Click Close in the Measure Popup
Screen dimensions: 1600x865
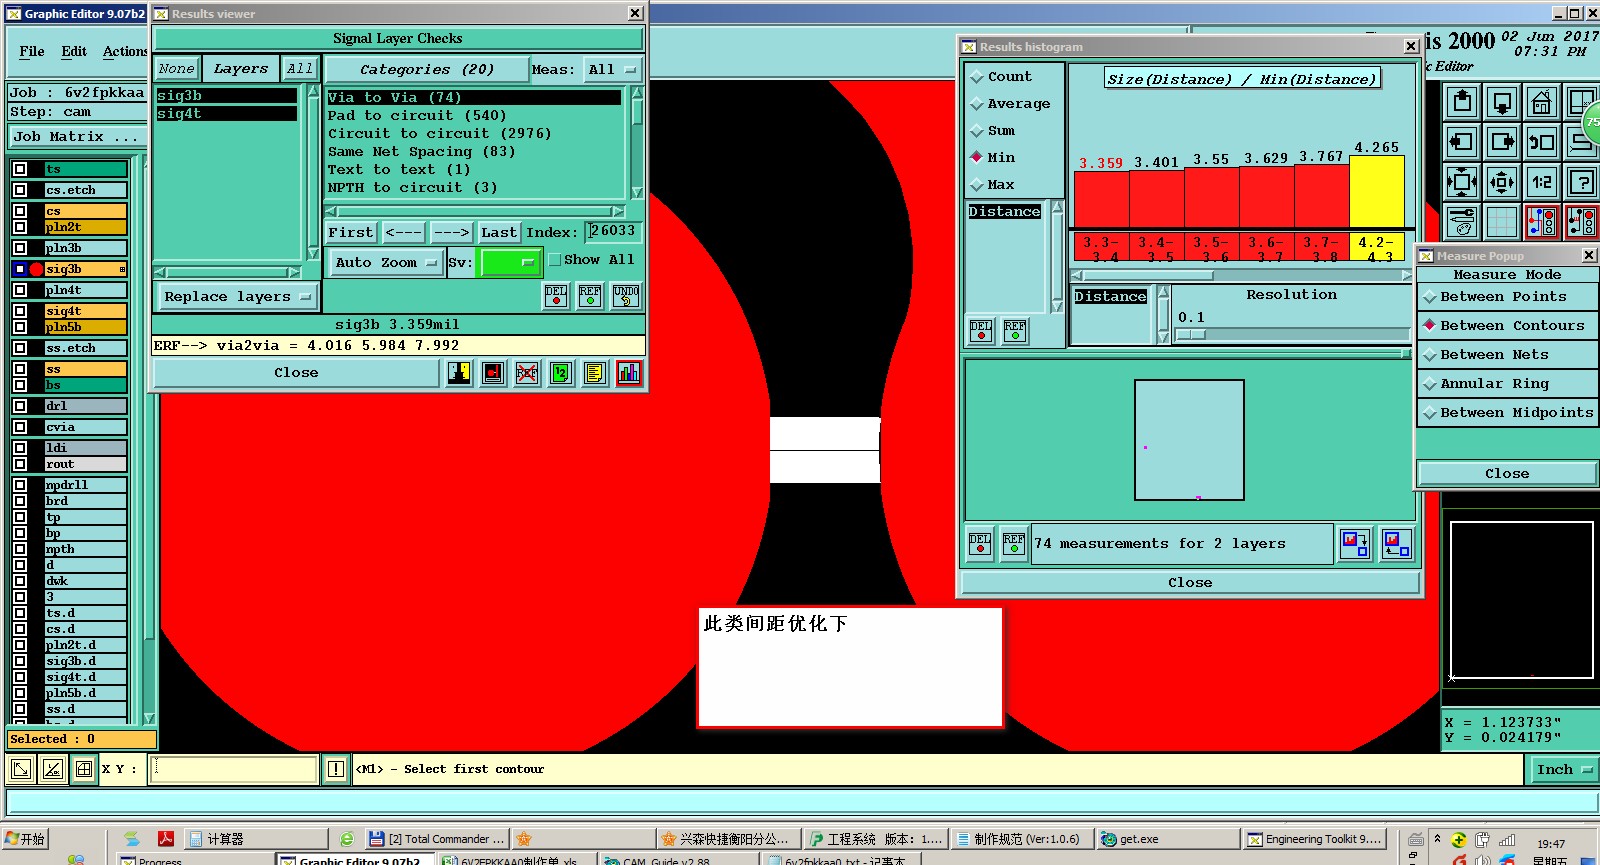pos(1507,474)
